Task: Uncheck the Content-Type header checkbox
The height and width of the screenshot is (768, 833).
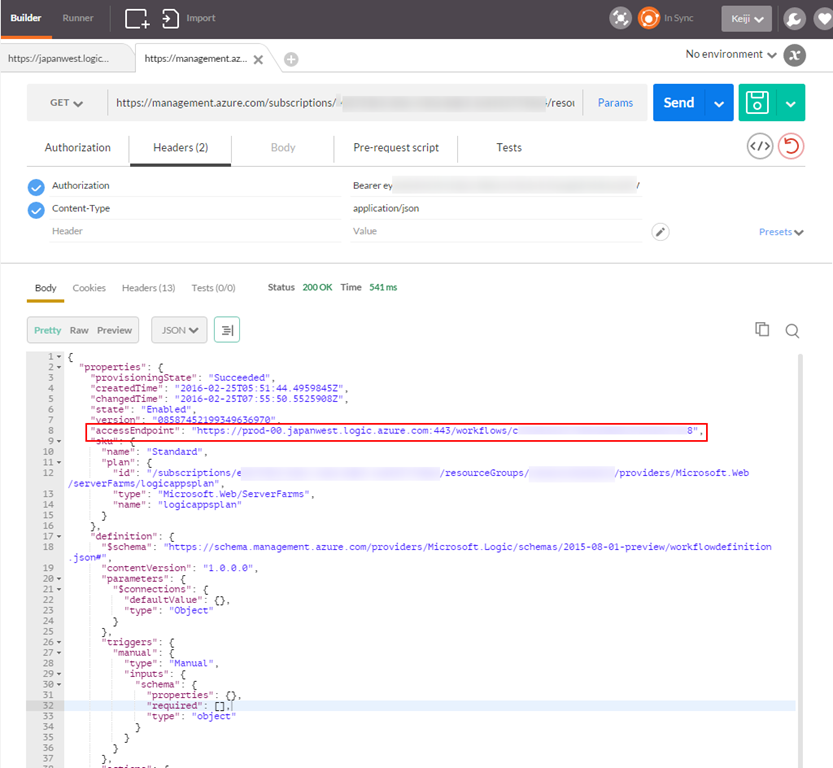Action: [37, 209]
